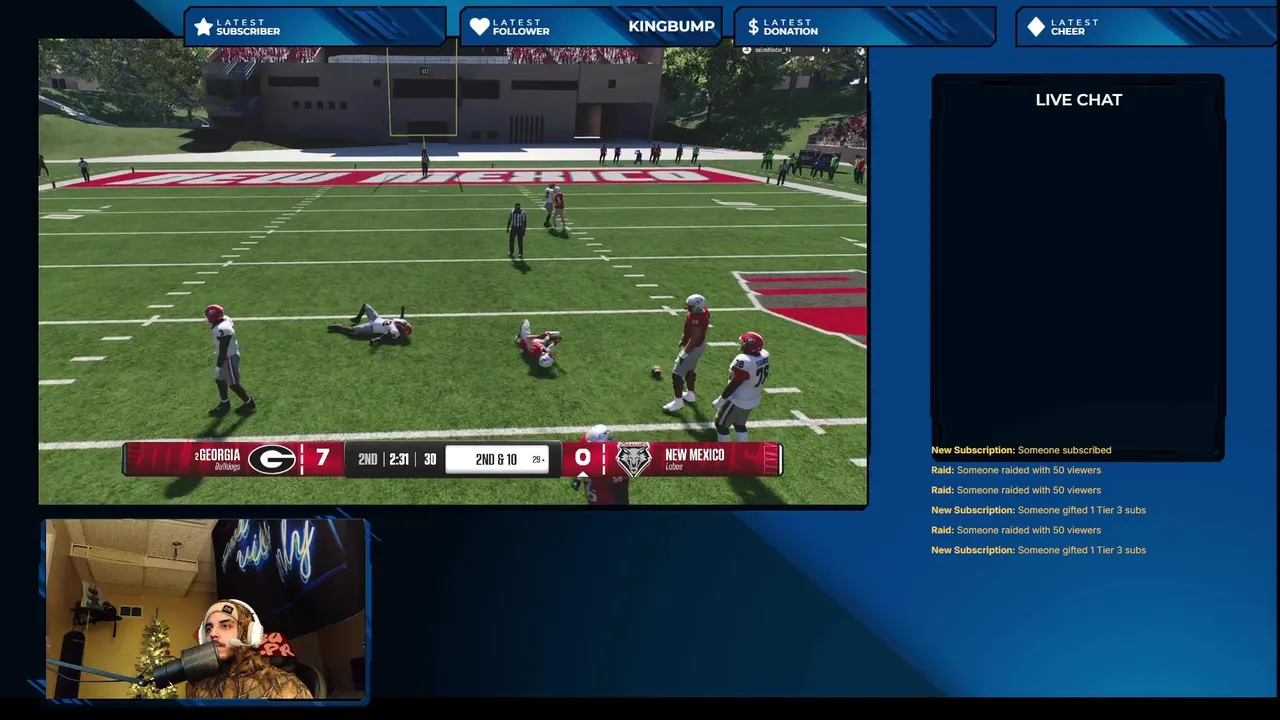The height and width of the screenshot is (720, 1280).
Task: Click the New Mexico Lobos team name
Action: pos(694,459)
